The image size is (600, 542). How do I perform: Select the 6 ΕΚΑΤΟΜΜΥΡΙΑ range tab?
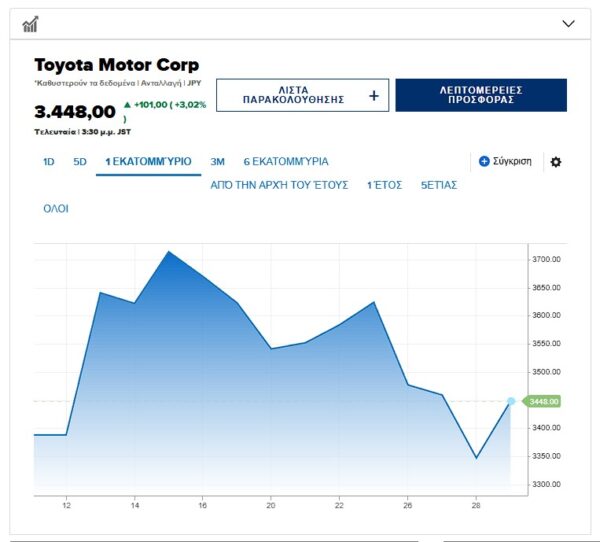(285, 161)
